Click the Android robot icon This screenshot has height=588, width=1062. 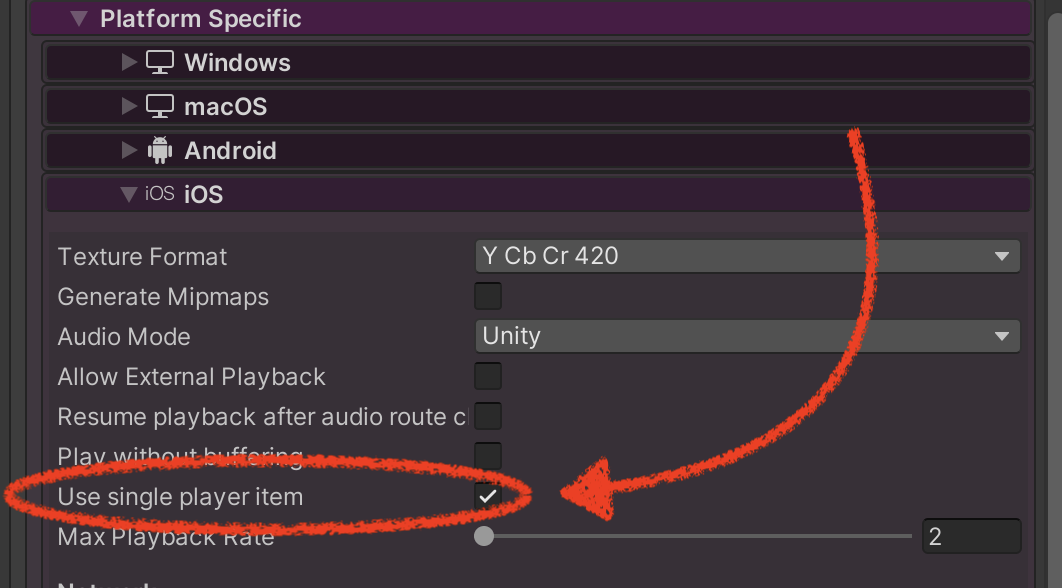[x=162, y=150]
